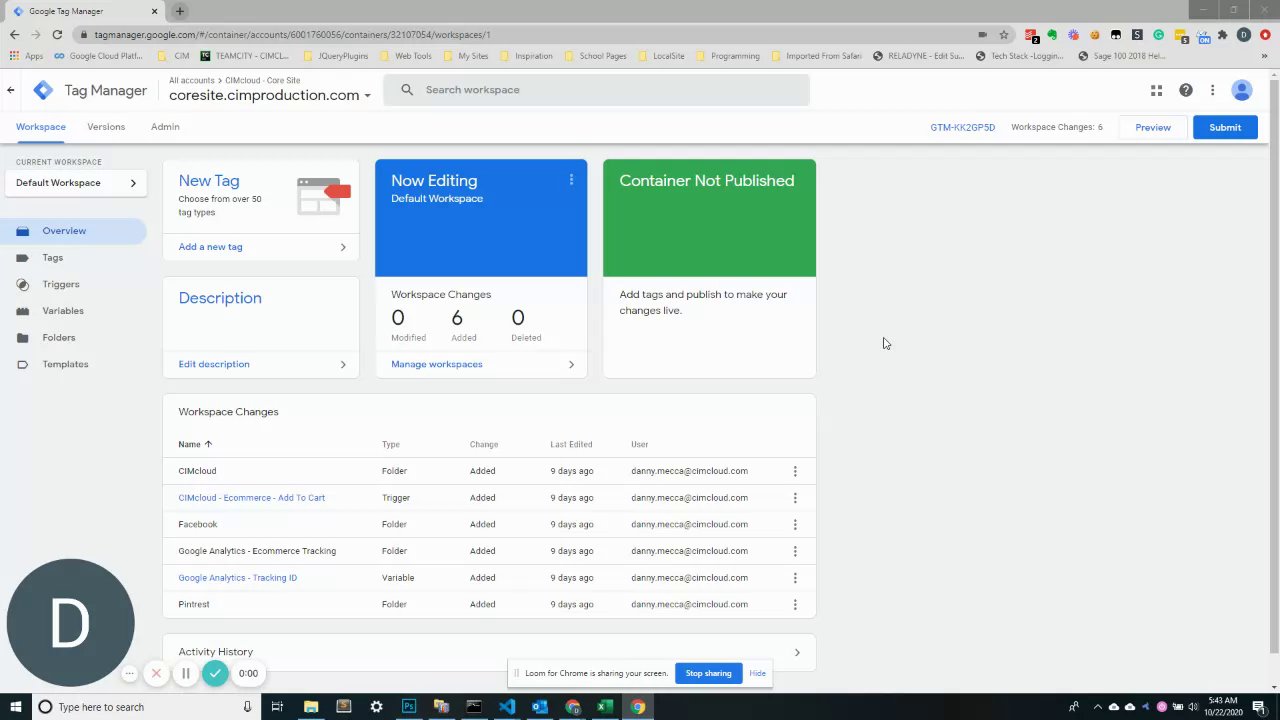Go back using the Tag Manager back arrow

[11, 90]
